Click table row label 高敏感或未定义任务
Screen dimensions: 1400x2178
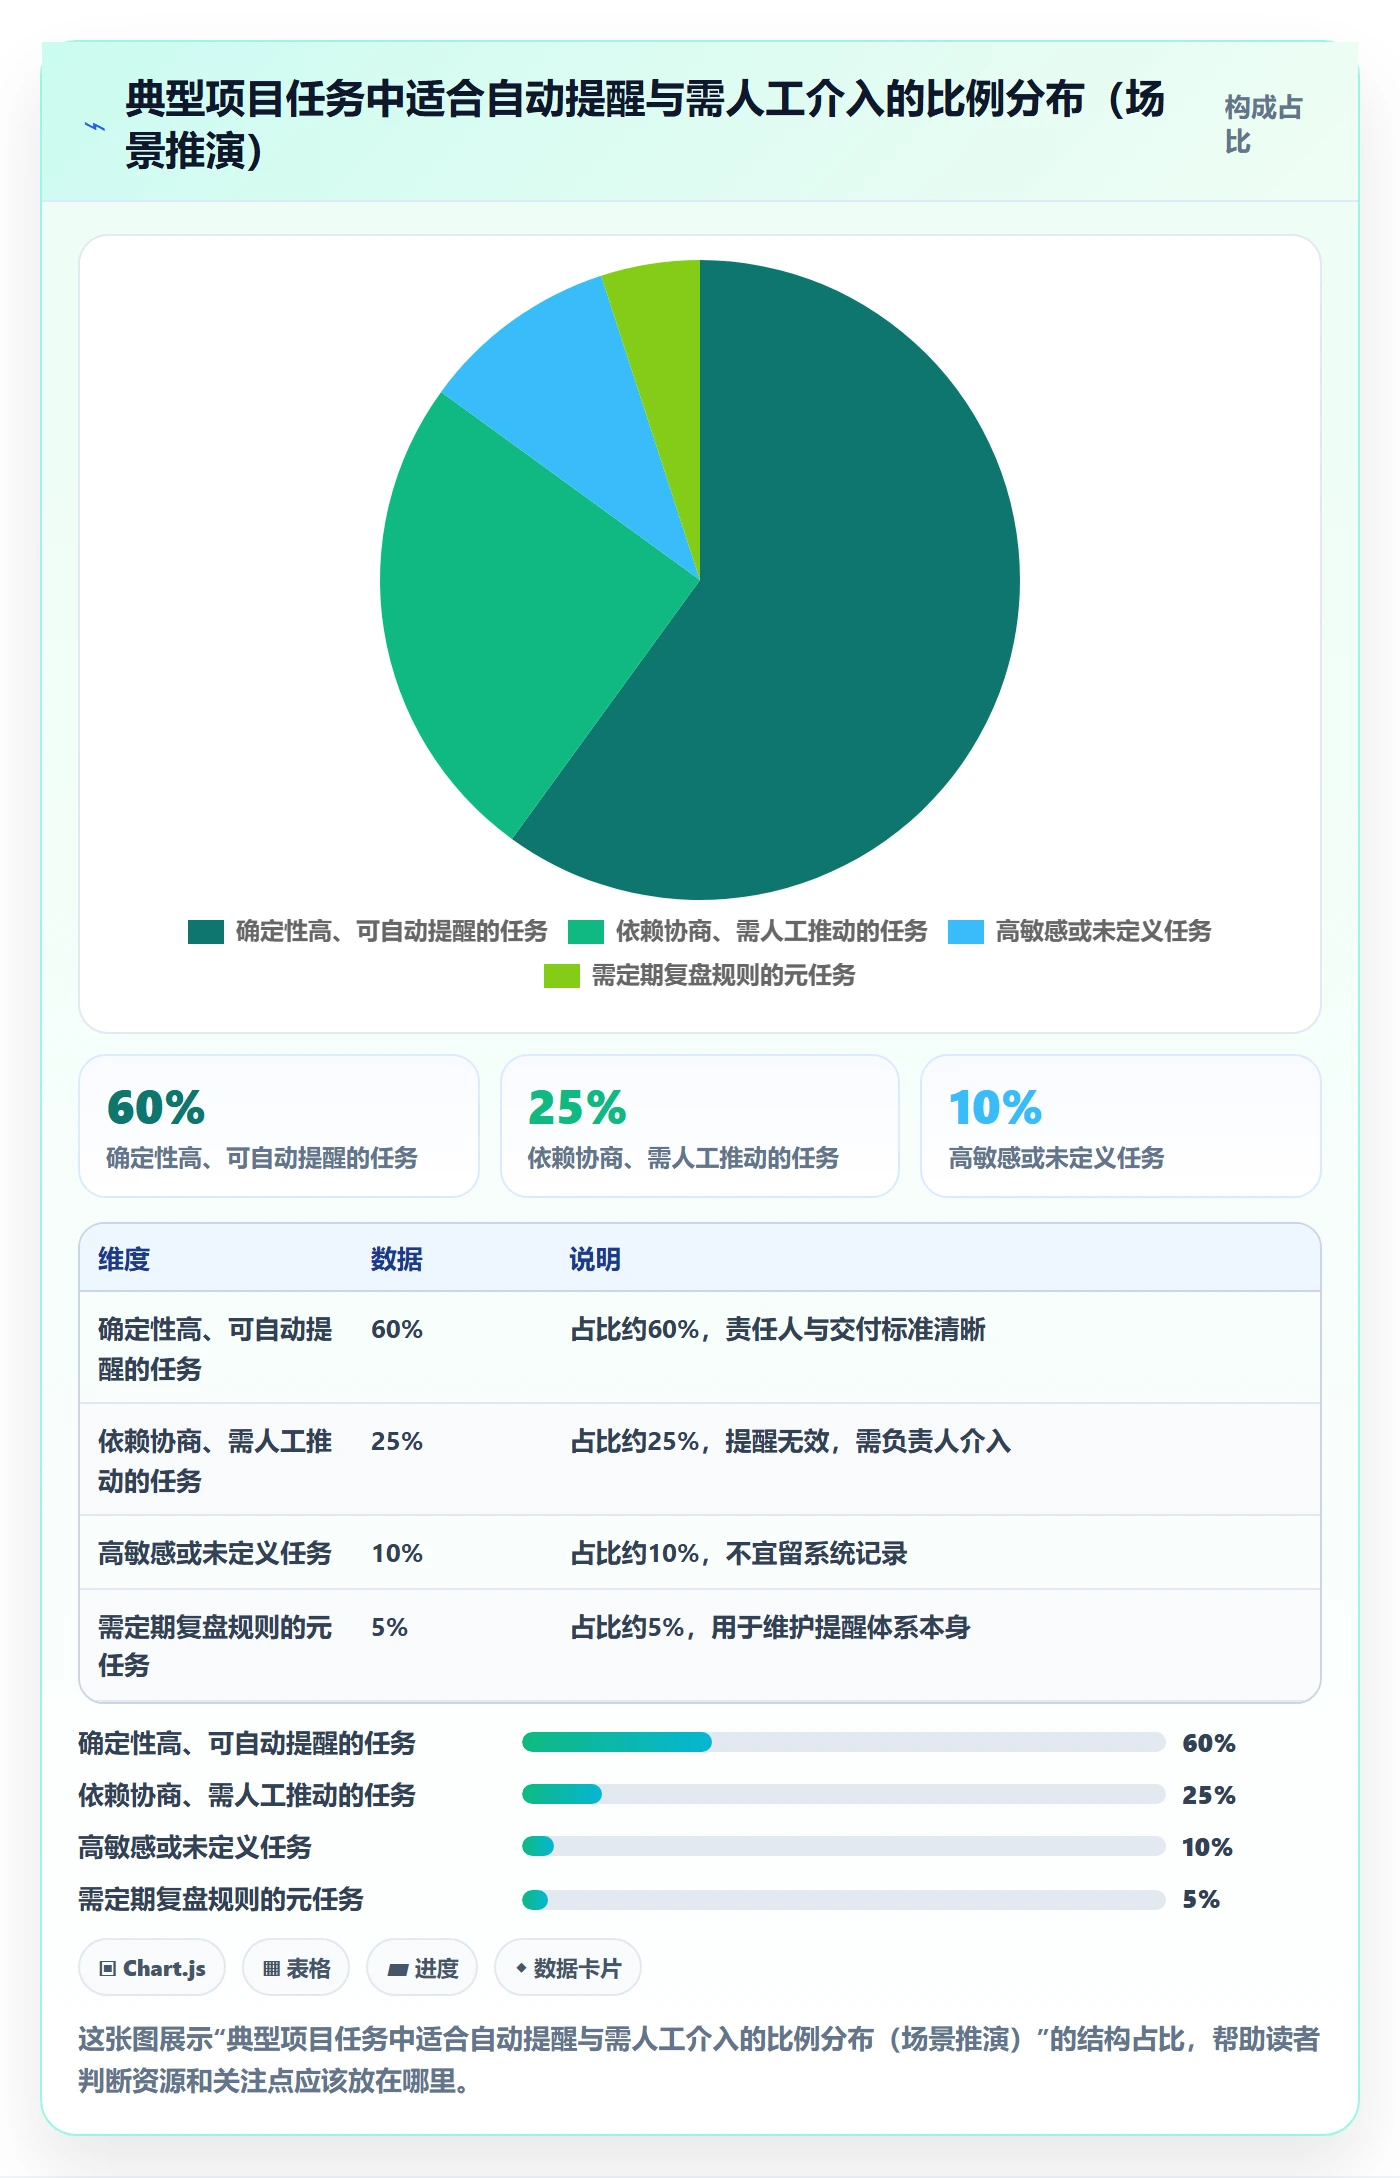(x=215, y=1554)
